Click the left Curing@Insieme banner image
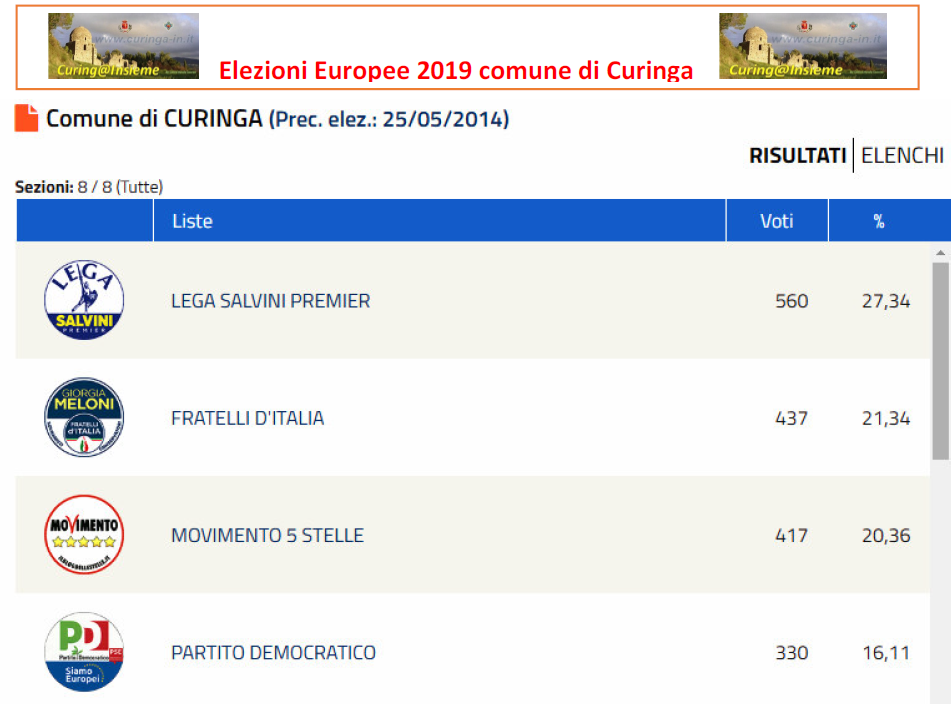The height and width of the screenshot is (704, 952). 123,46
